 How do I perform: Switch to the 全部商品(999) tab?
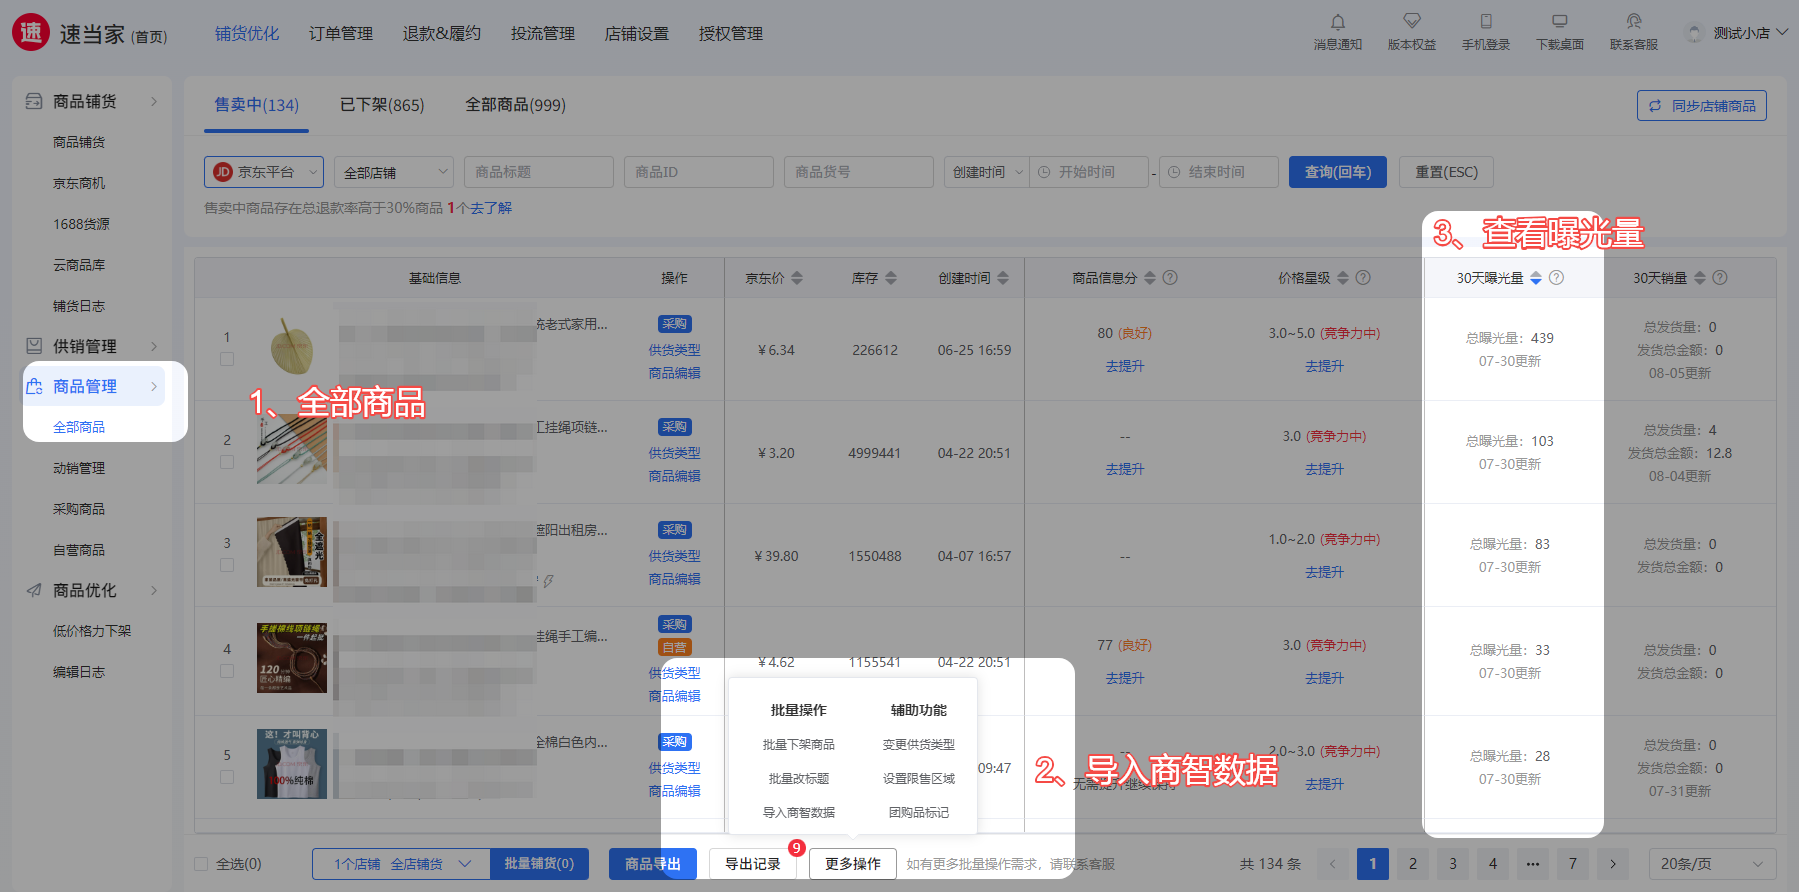515,105
